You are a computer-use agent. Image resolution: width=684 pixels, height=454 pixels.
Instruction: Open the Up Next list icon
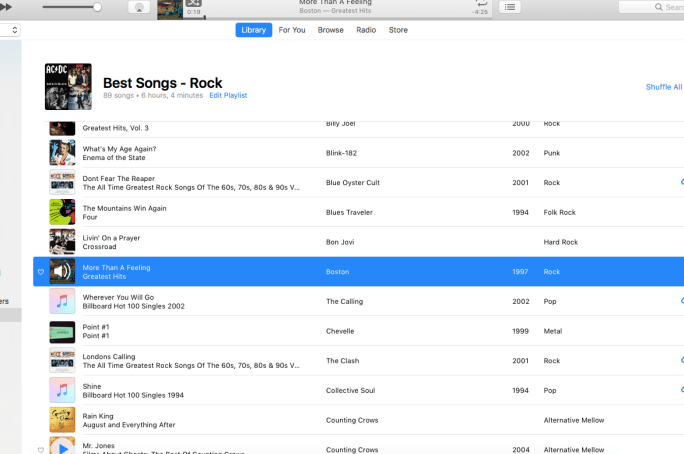pyautogui.click(x=510, y=7)
